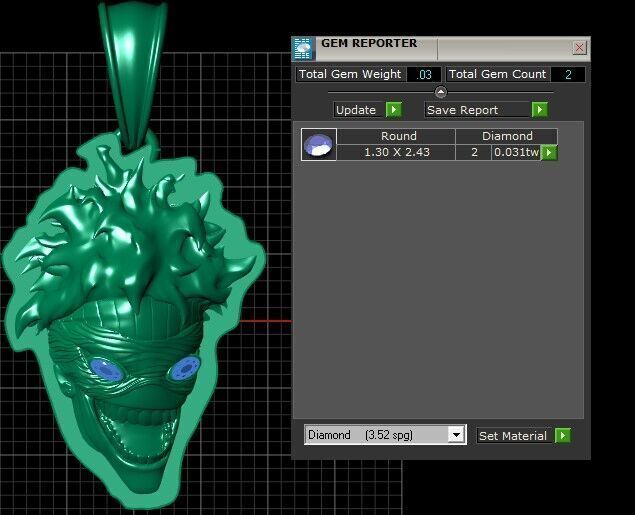Click the '0.031tw' weight cell
This screenshot has width=635, height=515.
click(x=516, y=153)
